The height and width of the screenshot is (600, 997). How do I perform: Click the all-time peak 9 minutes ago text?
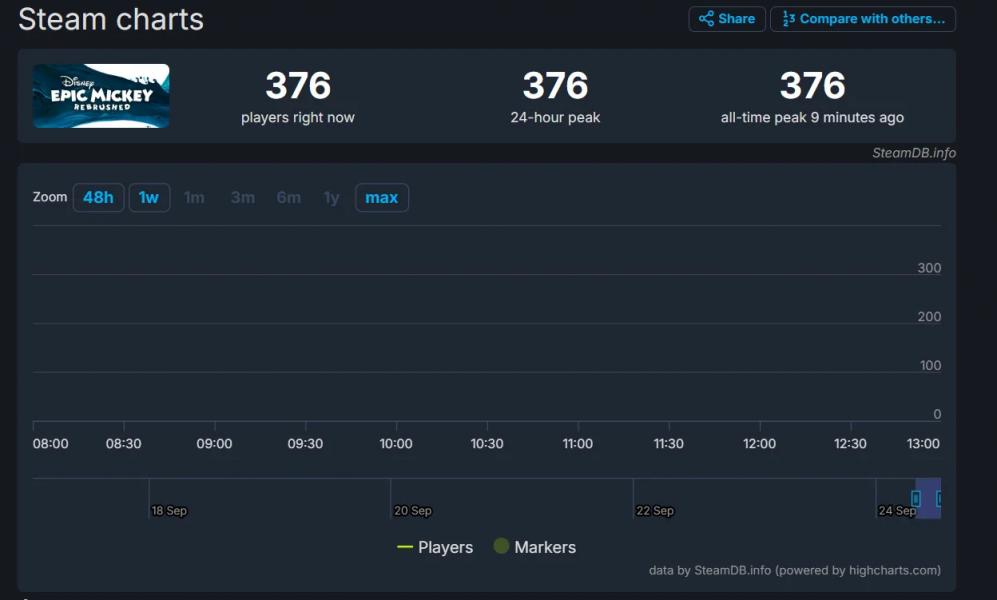812,118
